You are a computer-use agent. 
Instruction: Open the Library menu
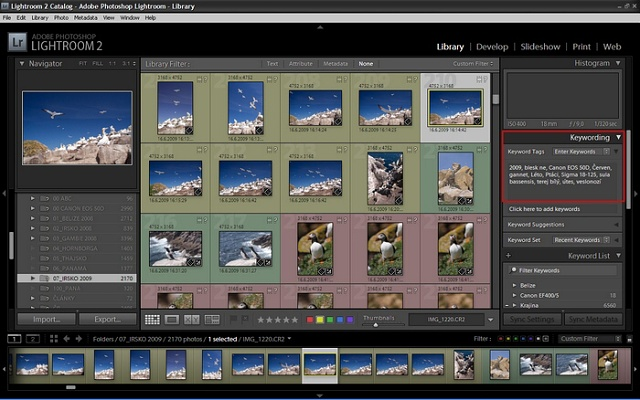40,18
